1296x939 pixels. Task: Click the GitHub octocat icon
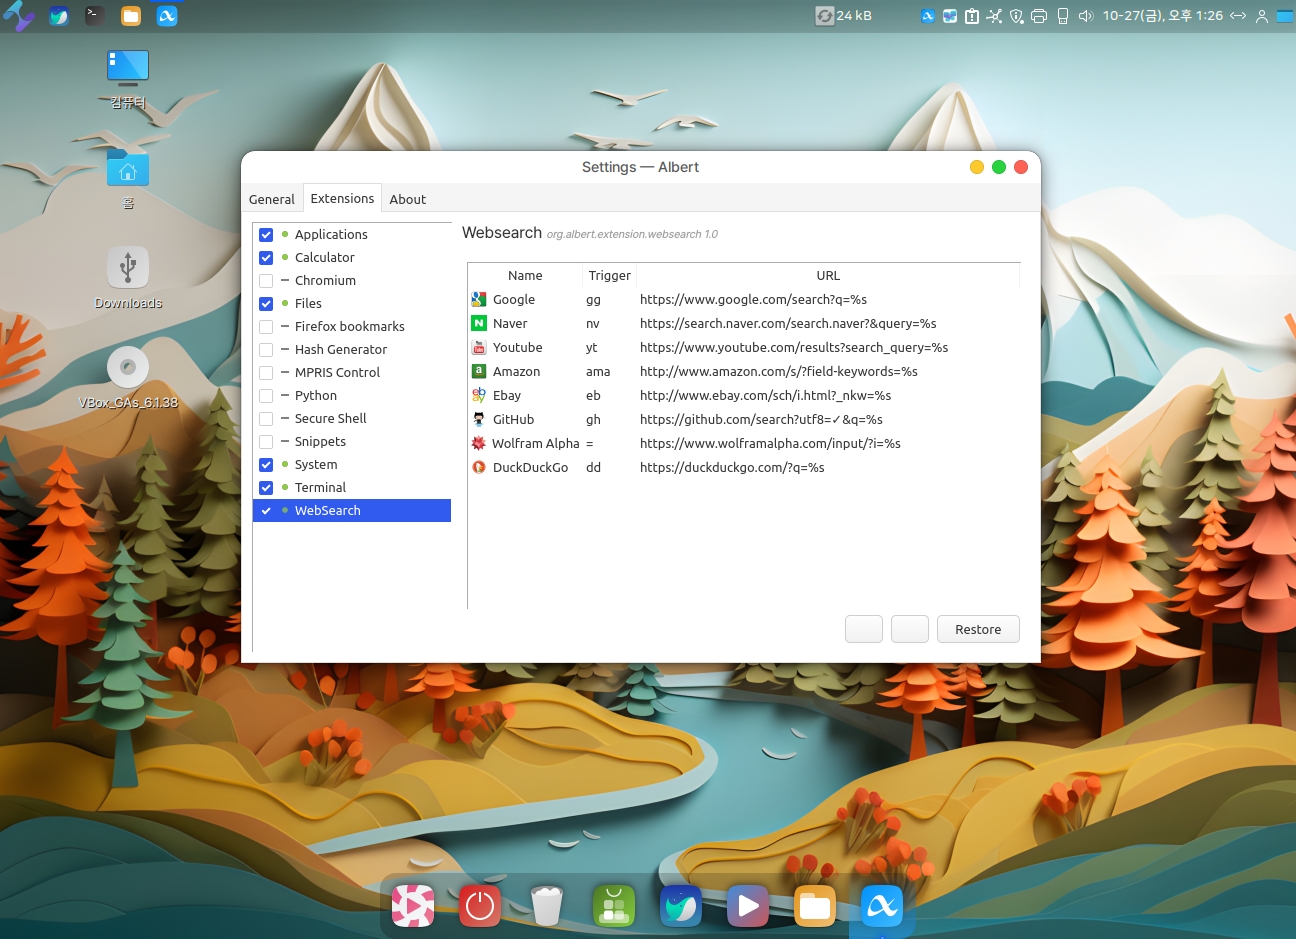pos(479,419)
